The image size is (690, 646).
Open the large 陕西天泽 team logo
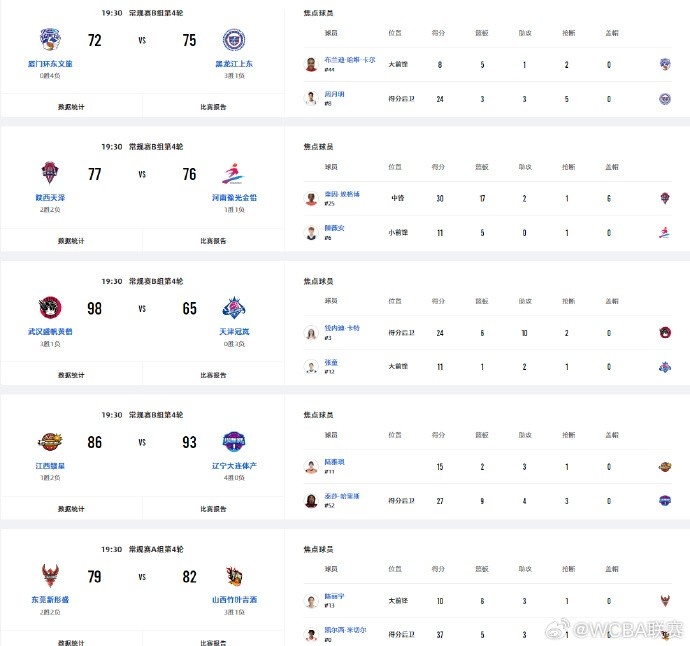coord(50,173)
